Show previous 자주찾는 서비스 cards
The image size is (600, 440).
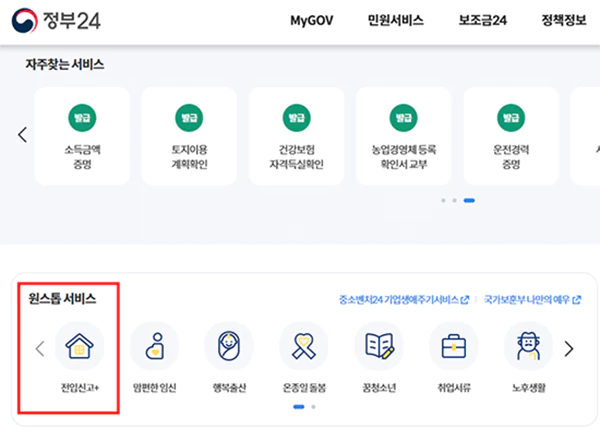(23, 135)
